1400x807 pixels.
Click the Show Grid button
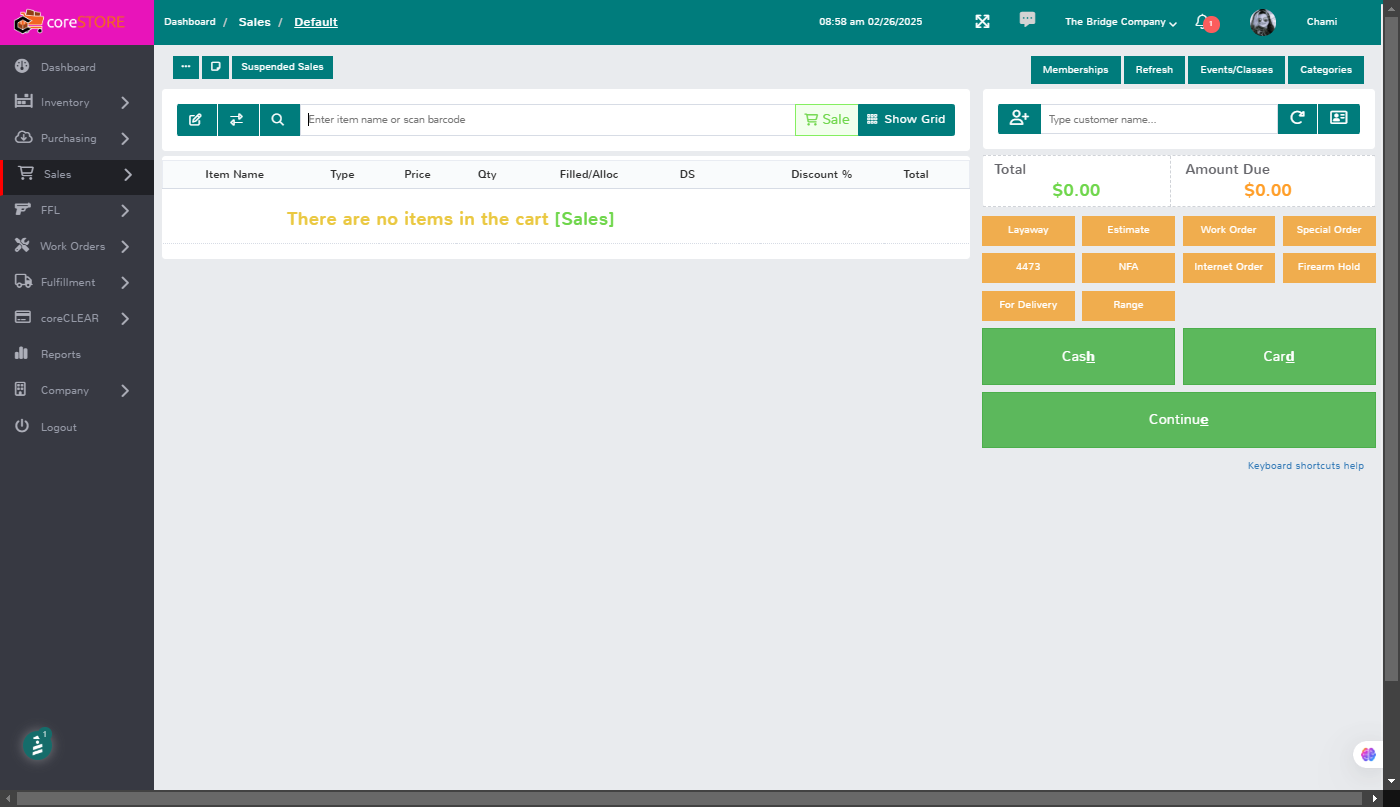coord(906,120)
